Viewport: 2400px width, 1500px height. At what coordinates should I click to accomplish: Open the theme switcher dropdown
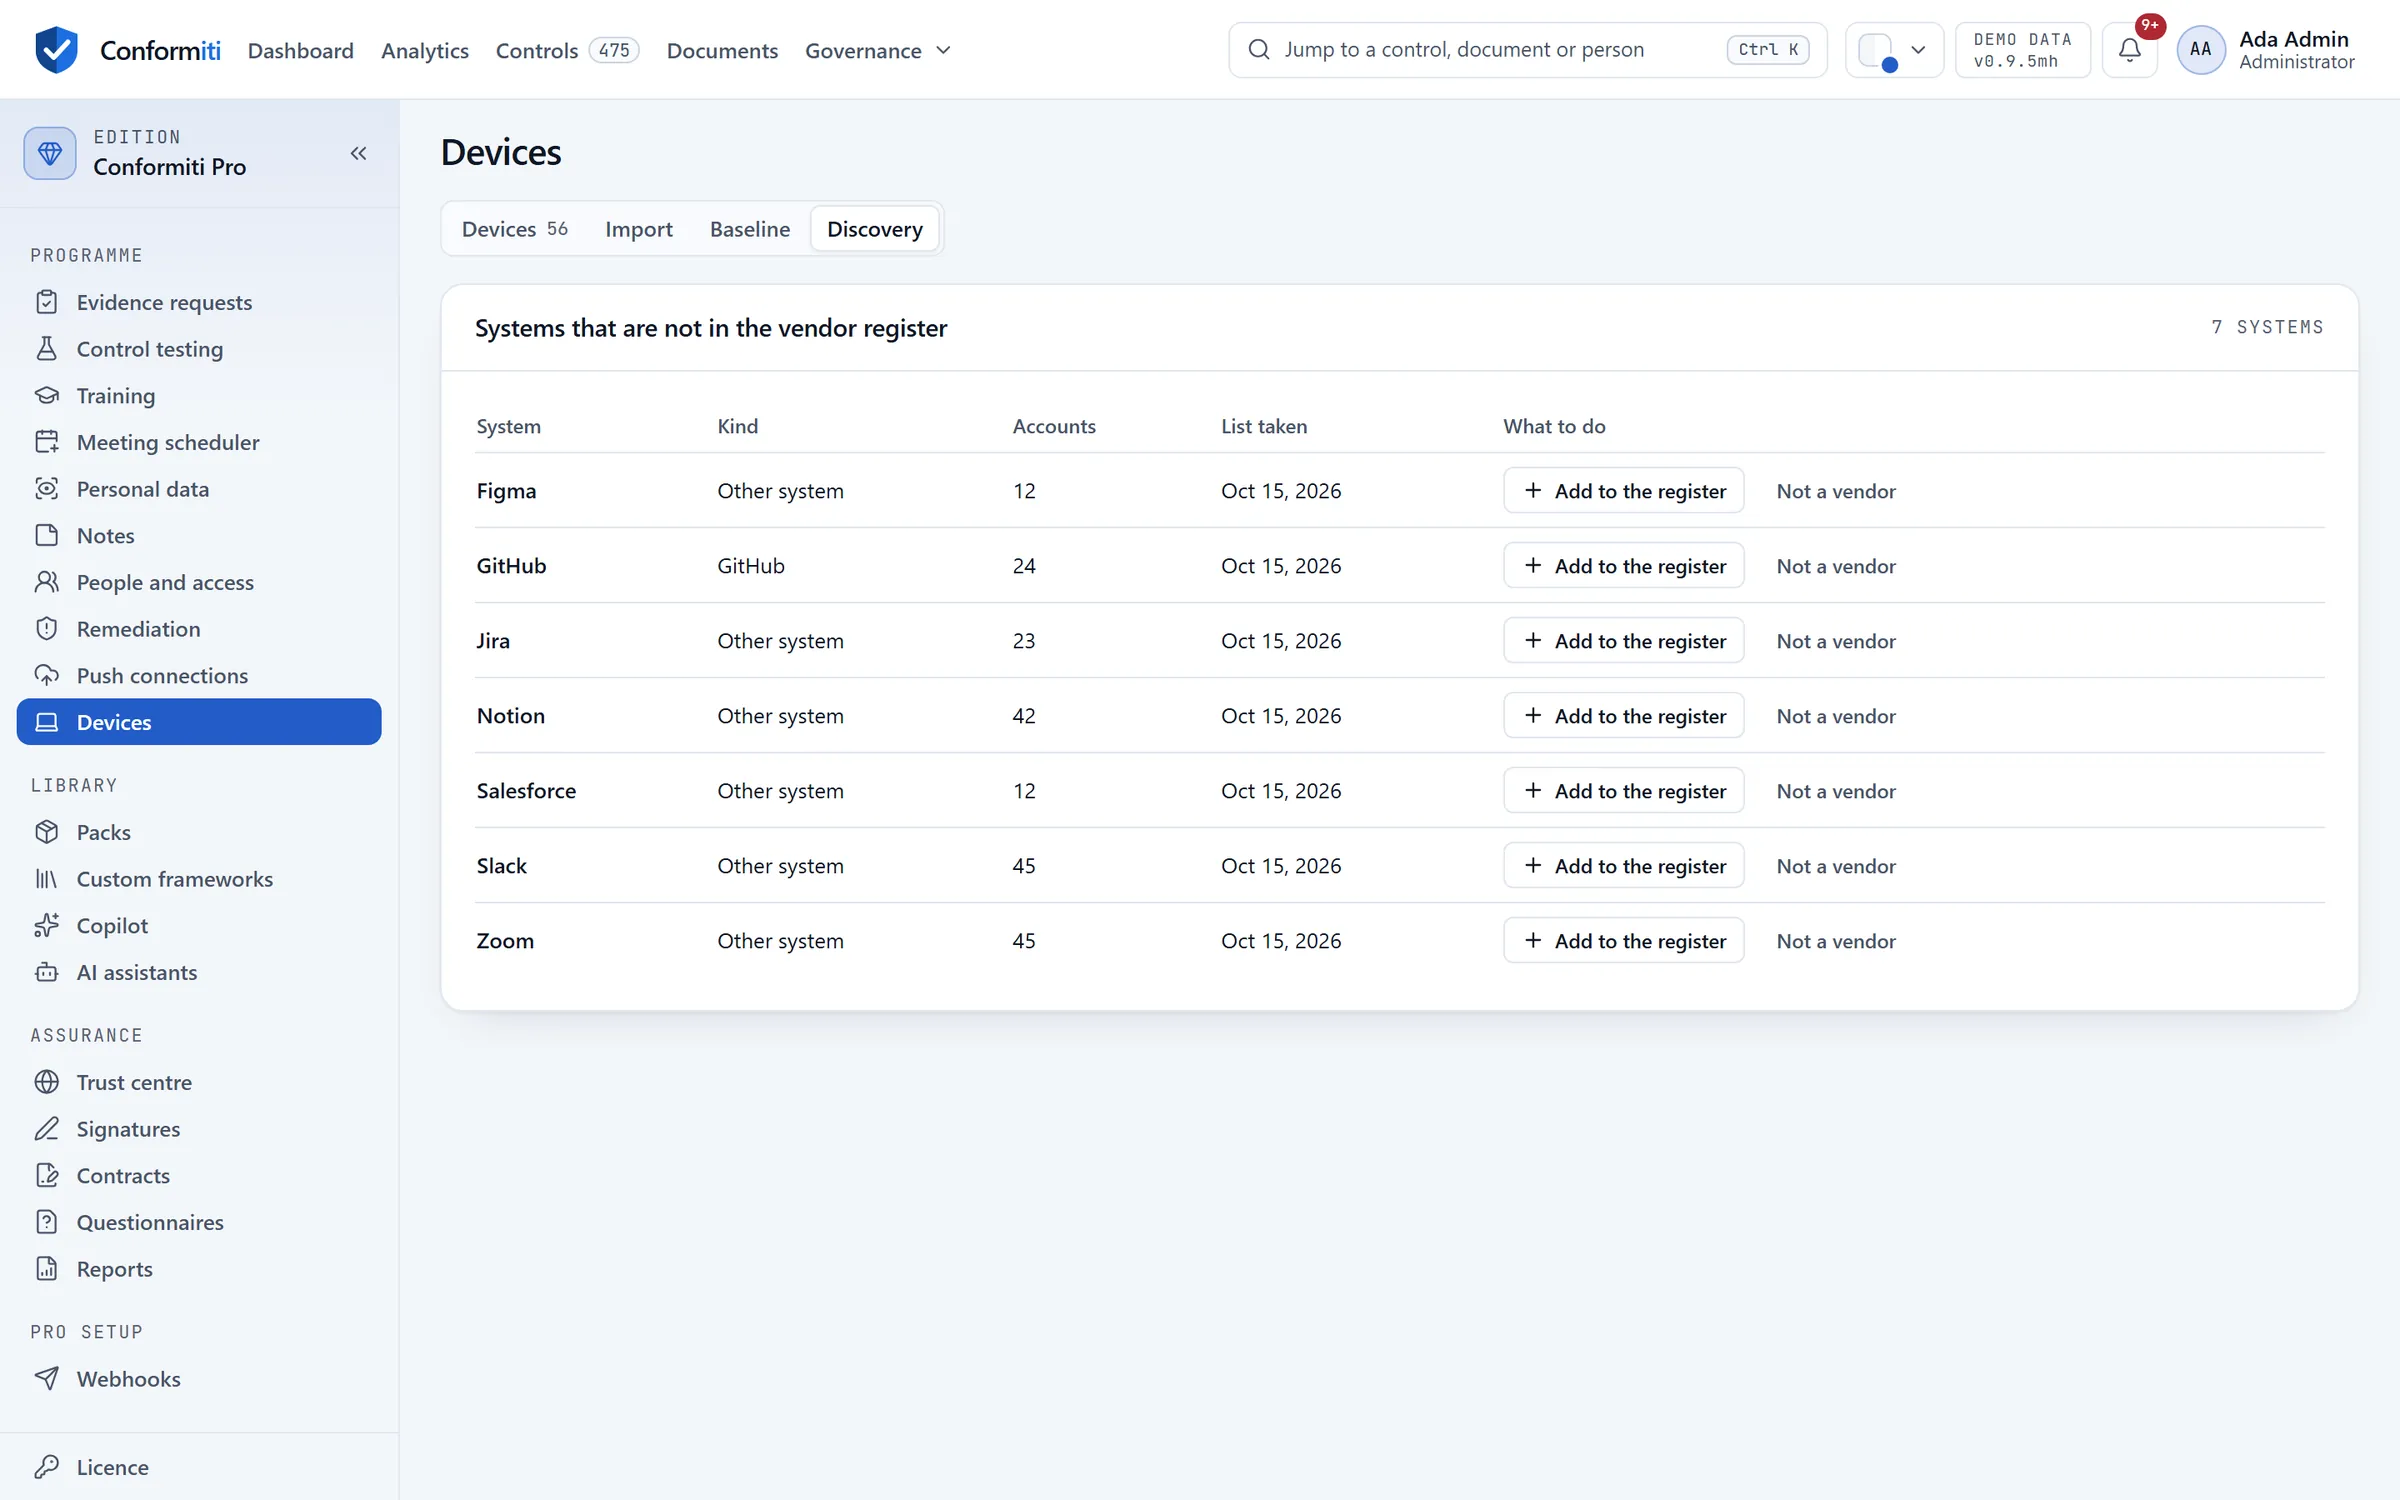coord(1893,49)
